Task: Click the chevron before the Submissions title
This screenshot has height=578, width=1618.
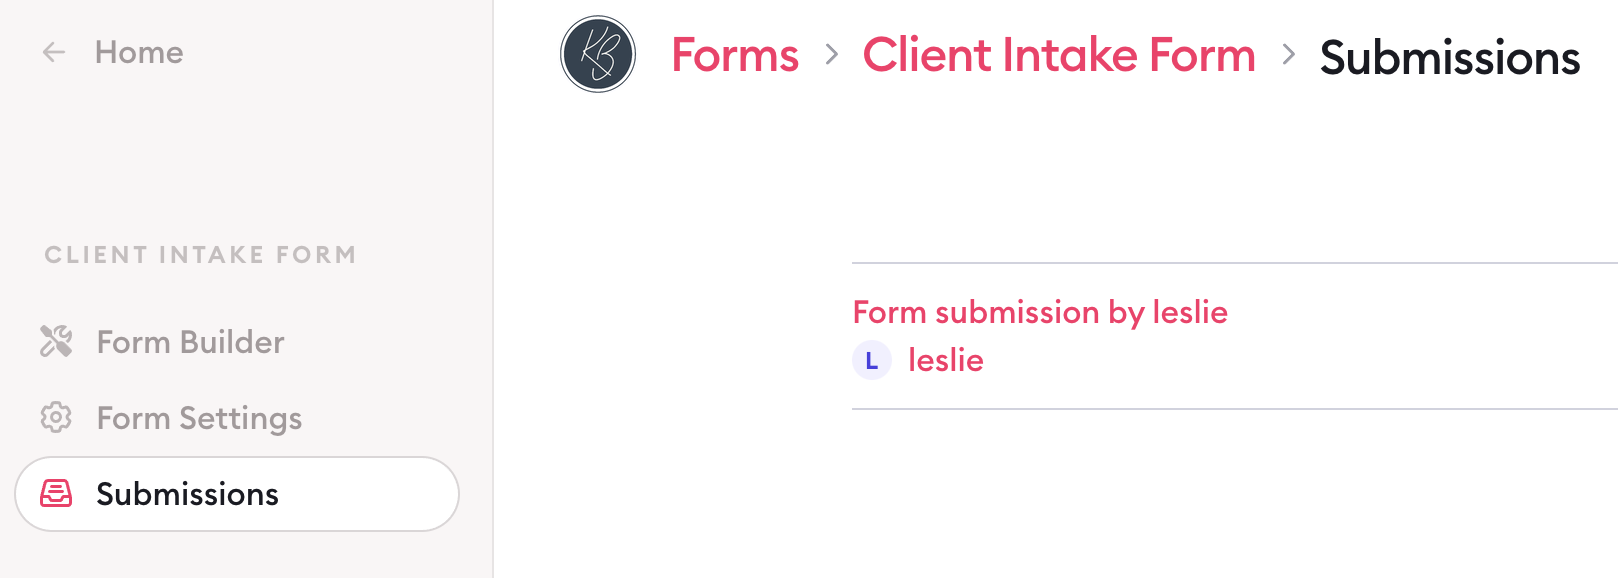Action: point(1288,55)
